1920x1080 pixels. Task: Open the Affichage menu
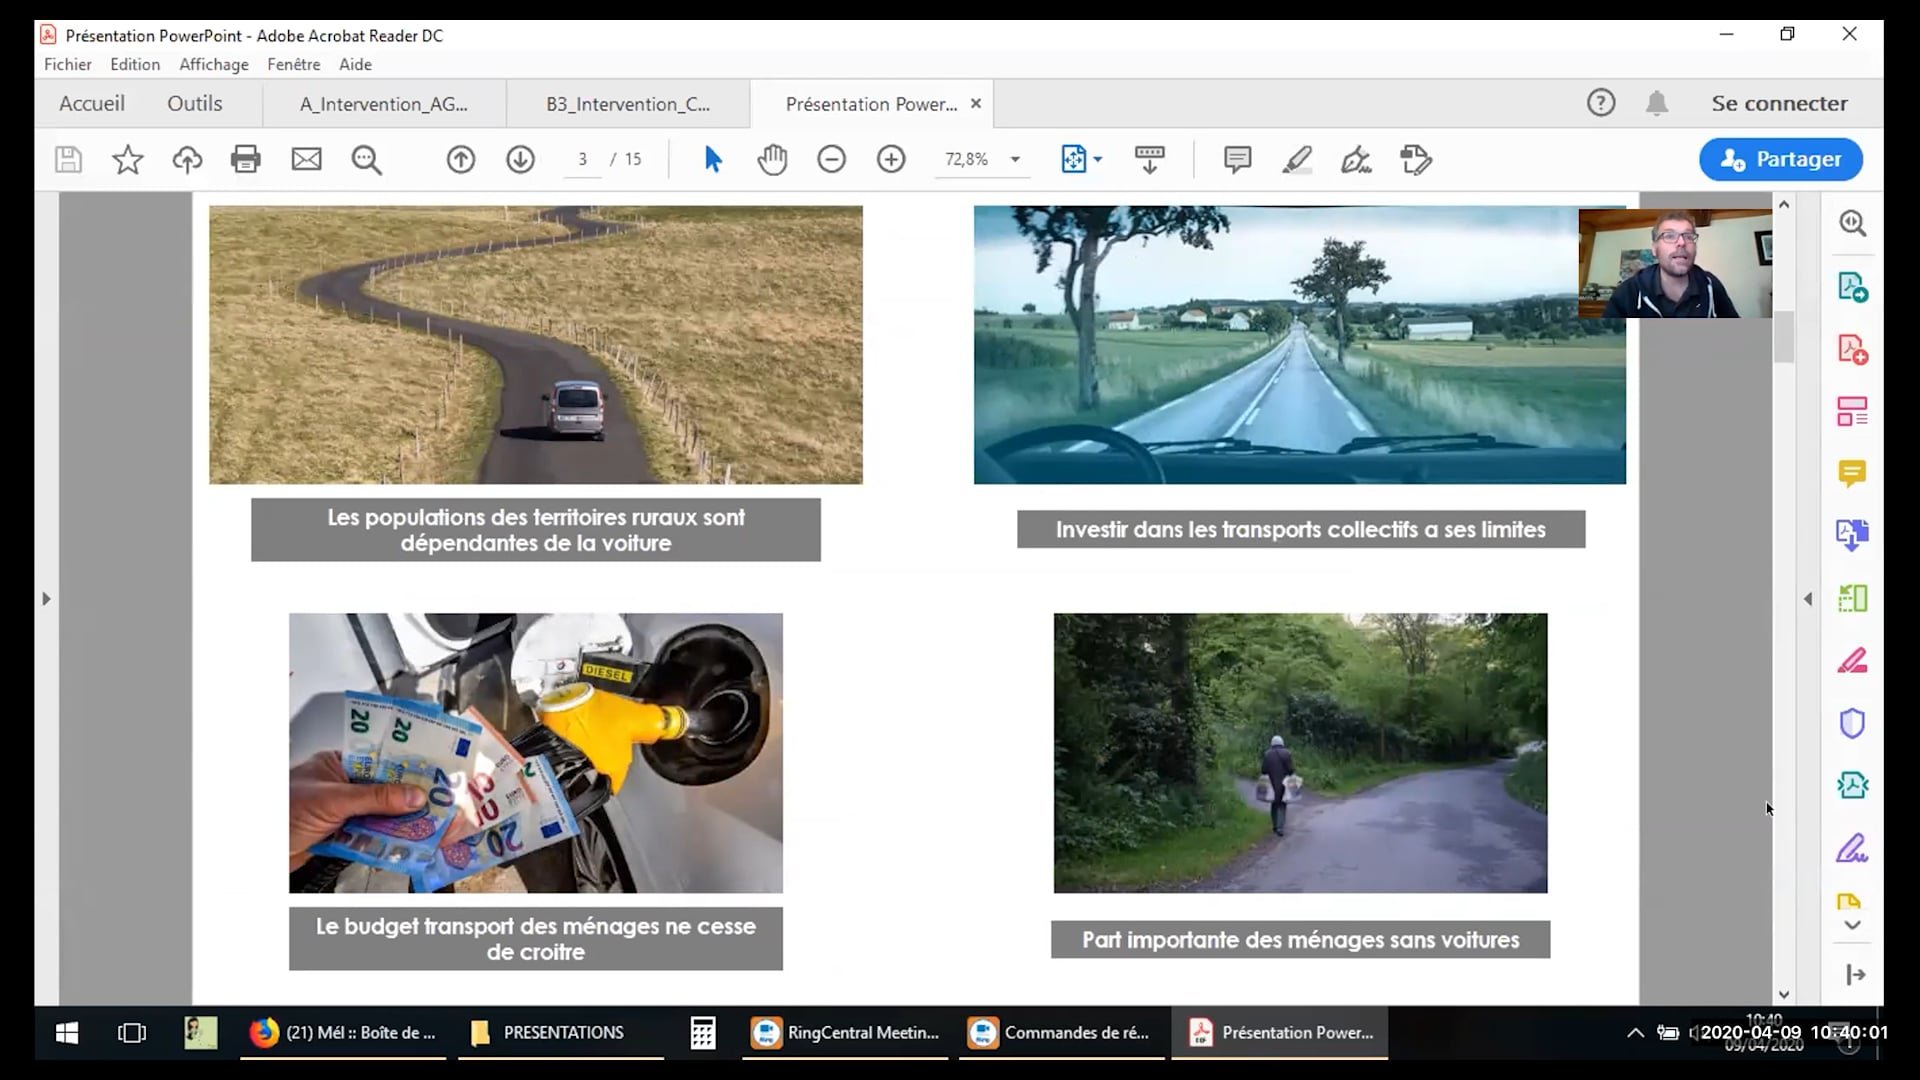click(213, 64)
